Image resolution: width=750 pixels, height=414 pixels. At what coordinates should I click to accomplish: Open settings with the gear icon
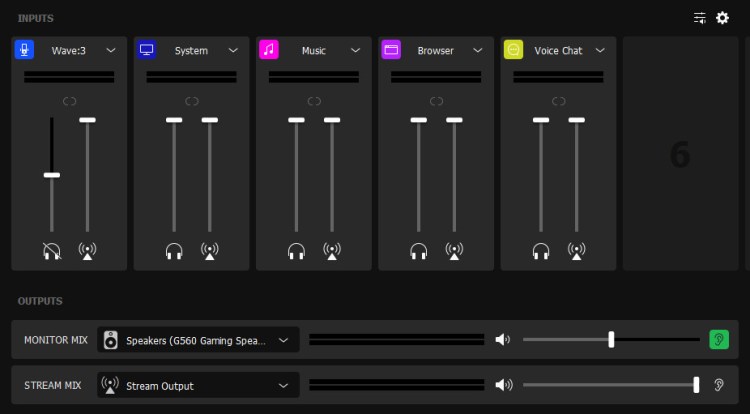pos(722,18)
